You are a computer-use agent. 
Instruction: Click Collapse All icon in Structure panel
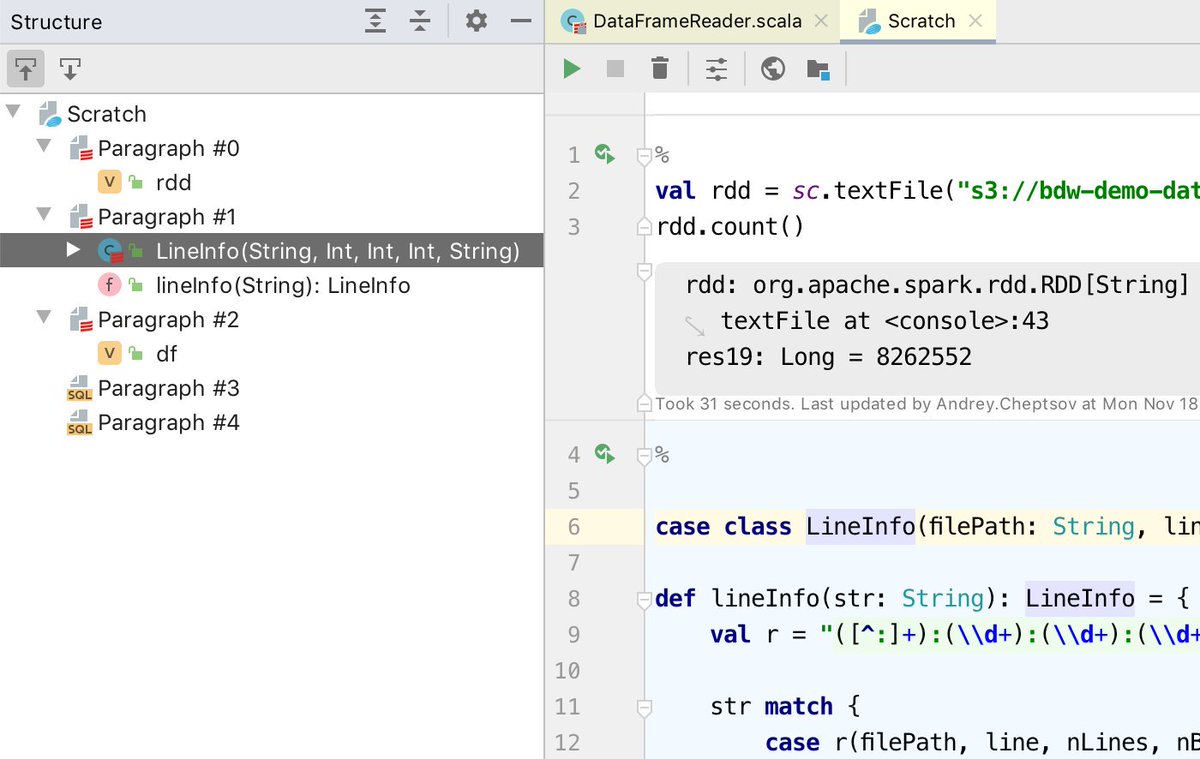(420, 21)
